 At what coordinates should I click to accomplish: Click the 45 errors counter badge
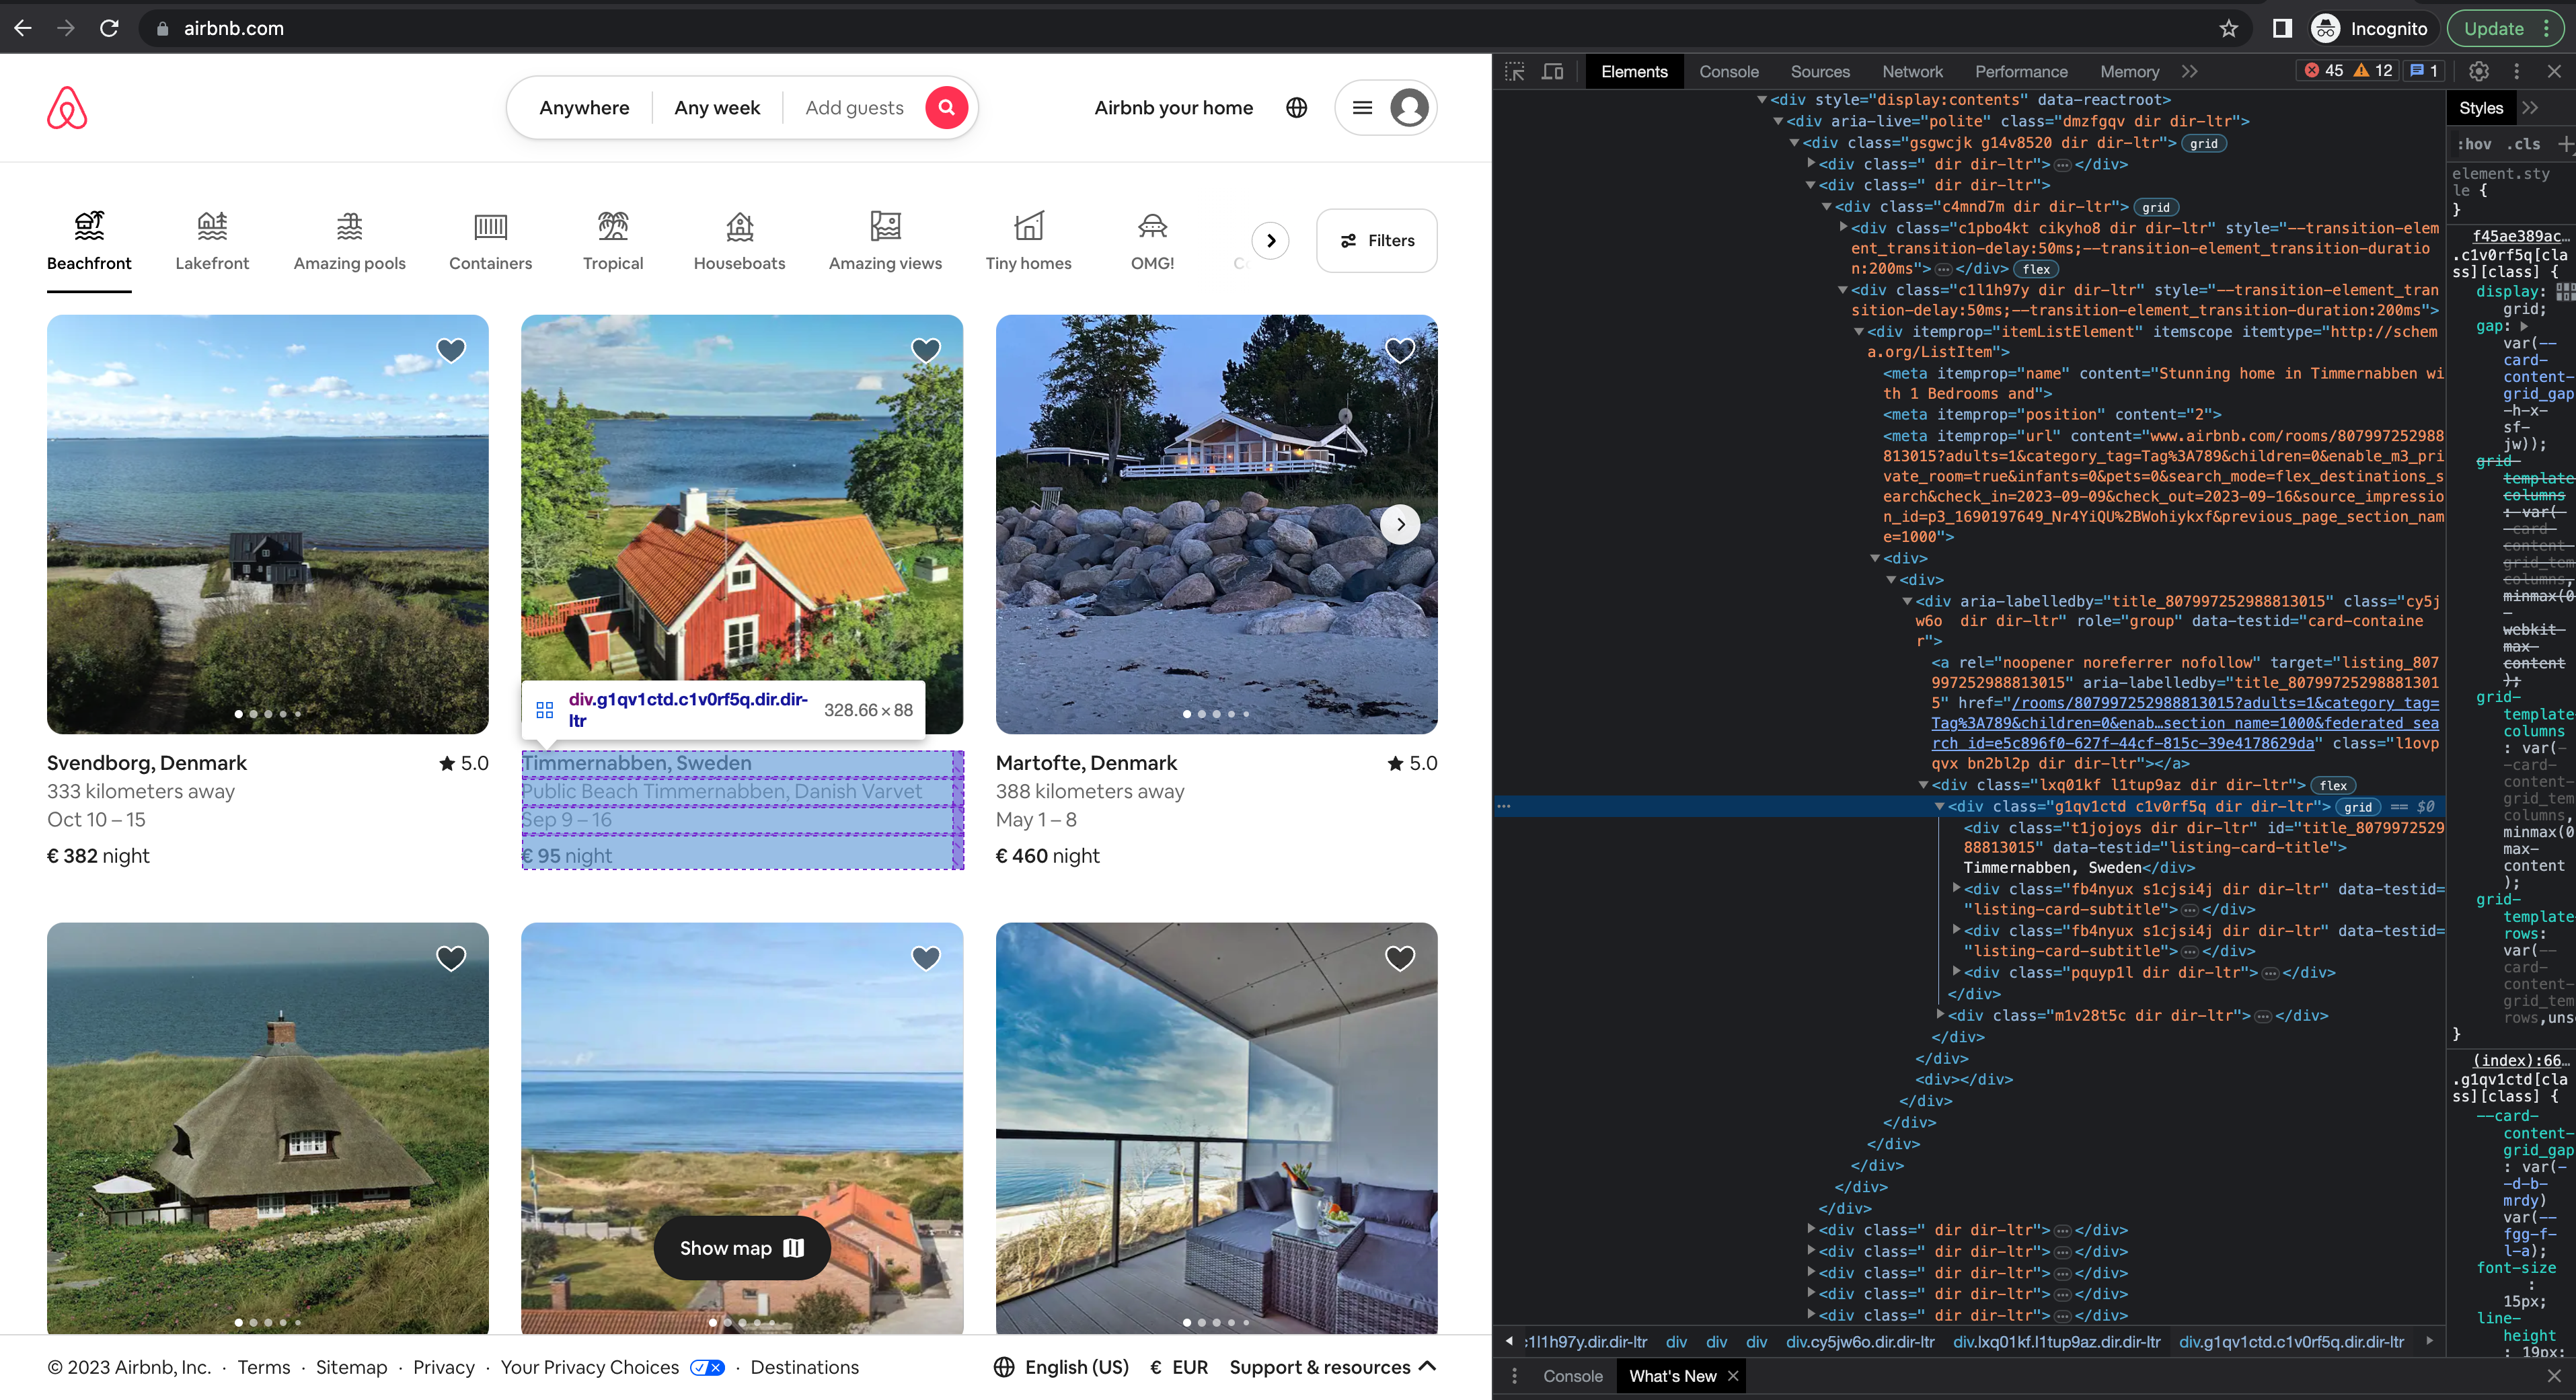[2324, 71]
